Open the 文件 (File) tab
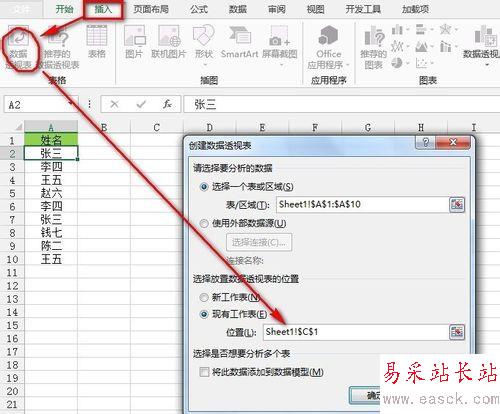 [x=21, y=9]
